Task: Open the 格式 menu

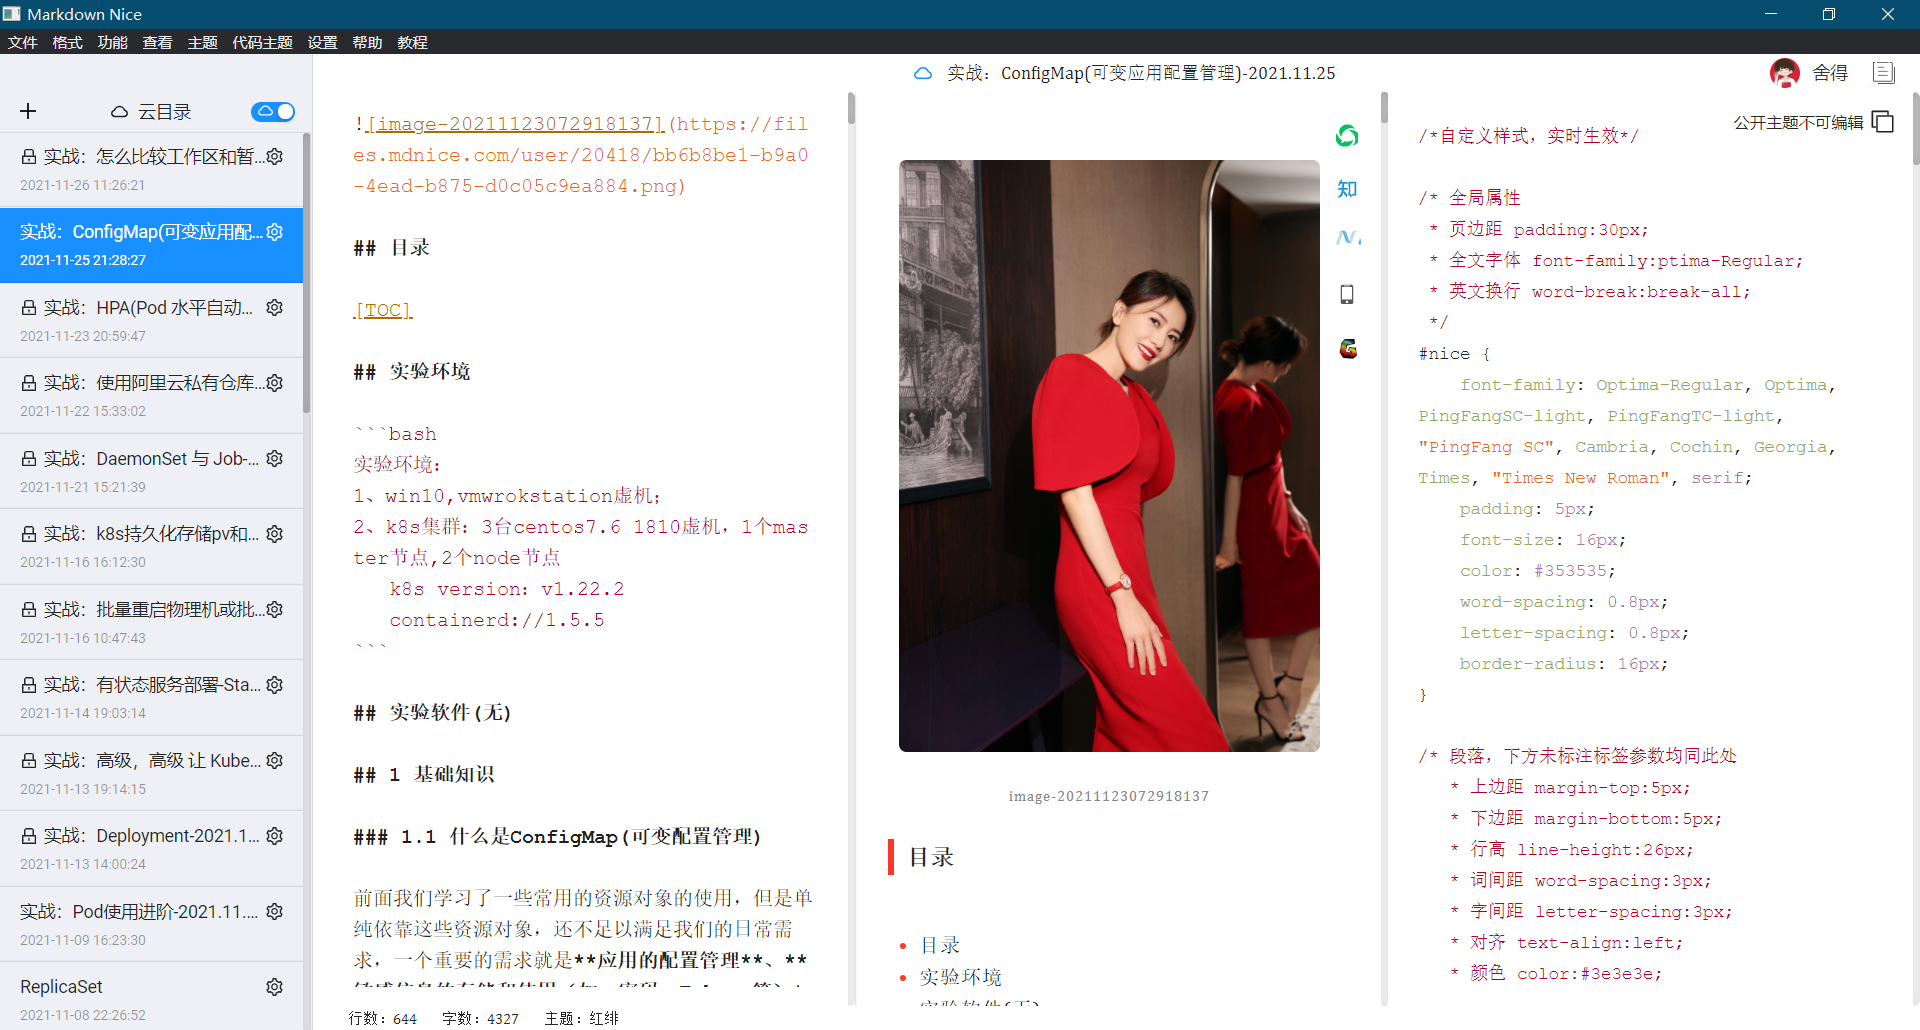Action: (67, 42)
